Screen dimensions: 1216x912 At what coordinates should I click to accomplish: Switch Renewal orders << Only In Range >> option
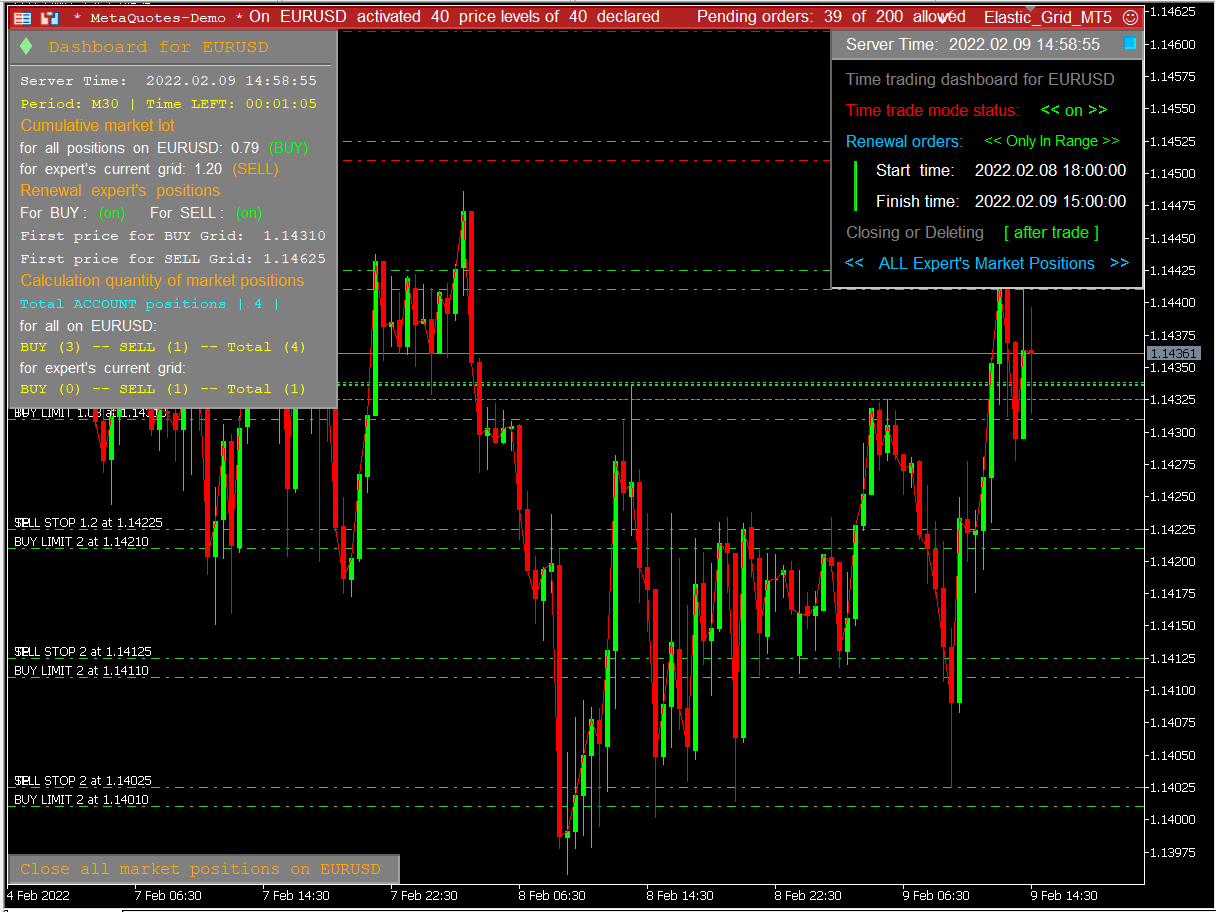(x=1052, y=141)
